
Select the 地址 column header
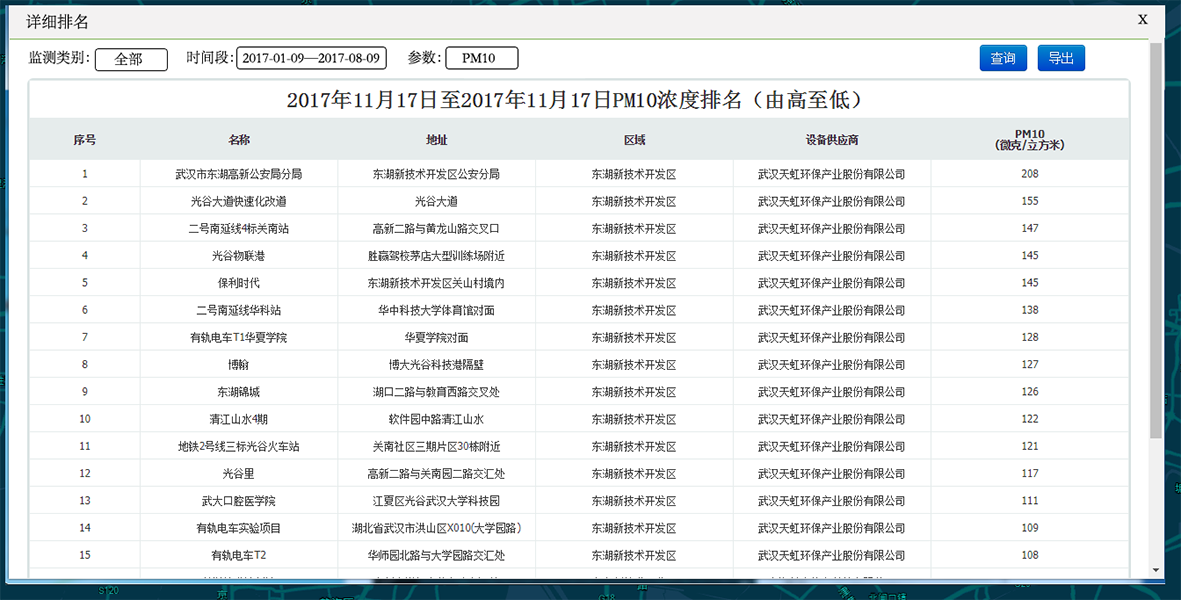(x=436, y=140)
